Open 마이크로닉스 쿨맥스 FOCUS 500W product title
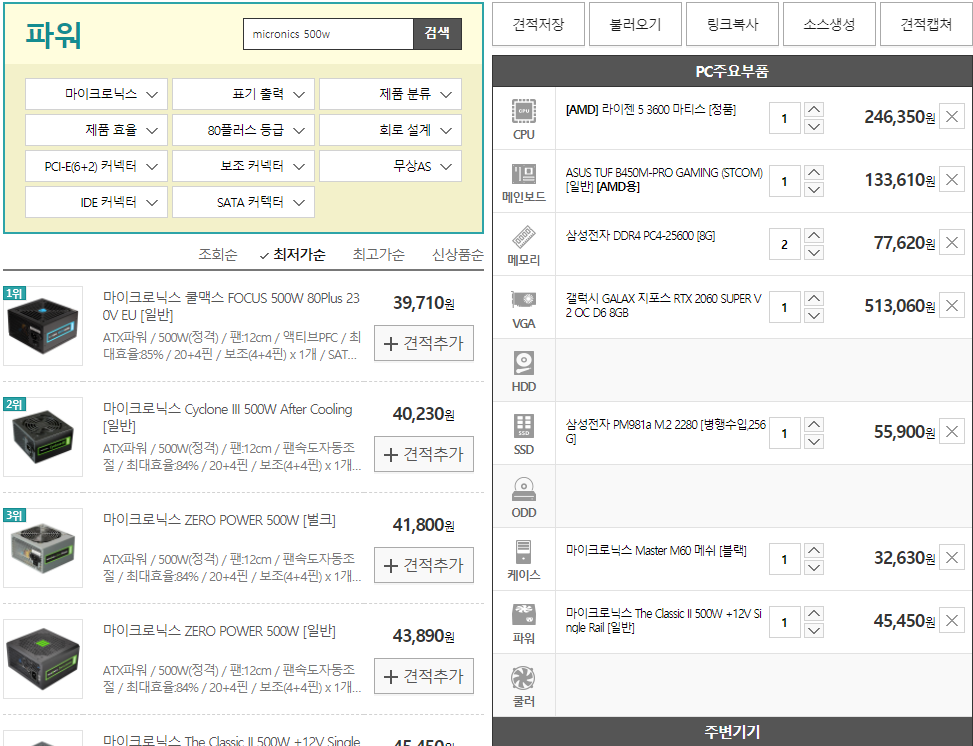The width and height of the screenshot is (973, 746). pyautogui.click(x=231, y=307)
